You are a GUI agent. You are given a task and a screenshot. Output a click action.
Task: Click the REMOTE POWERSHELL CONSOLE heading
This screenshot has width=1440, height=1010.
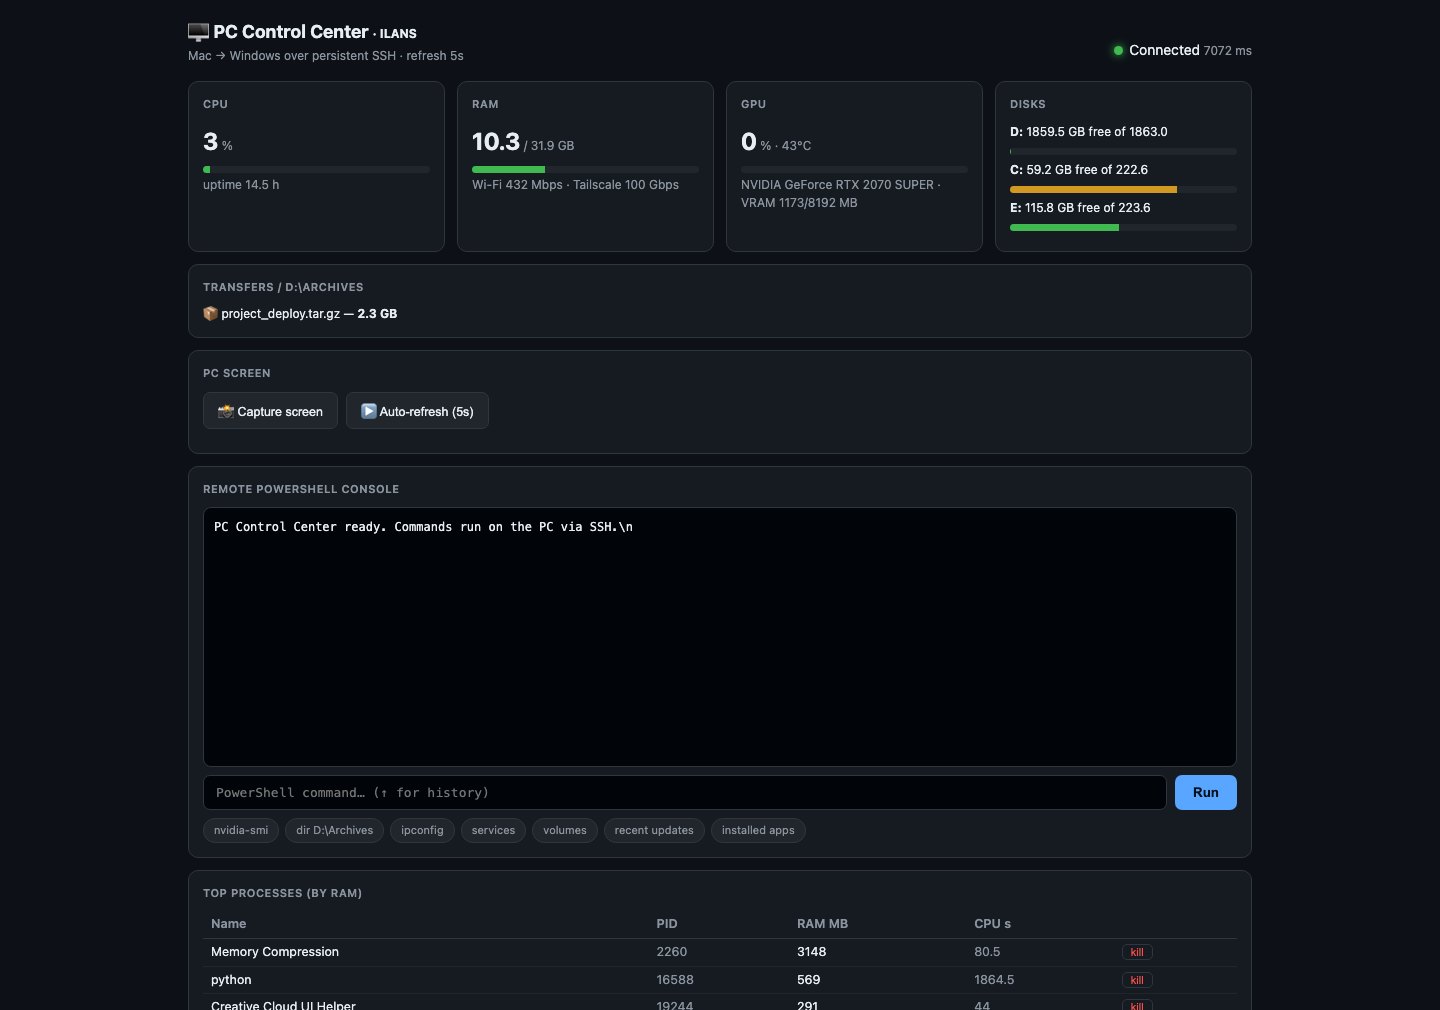301,489
